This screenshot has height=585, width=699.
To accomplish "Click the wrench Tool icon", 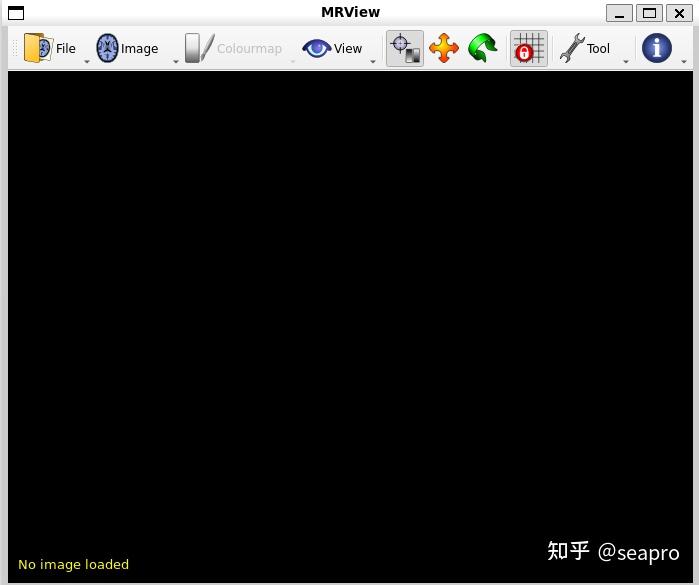I will [572, 48].
